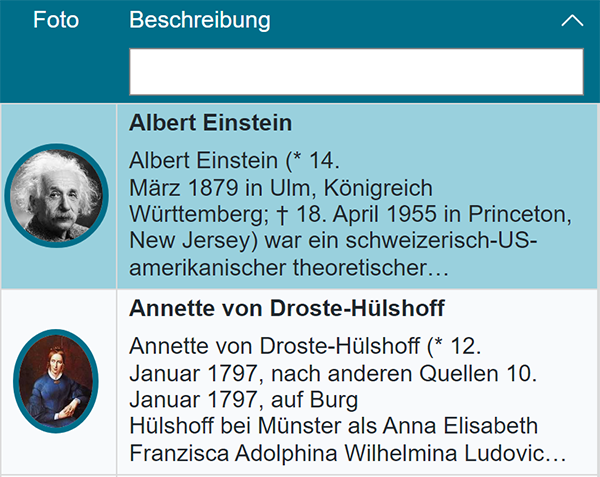
Task: Click the Foto column header
Action: (56, 20)
